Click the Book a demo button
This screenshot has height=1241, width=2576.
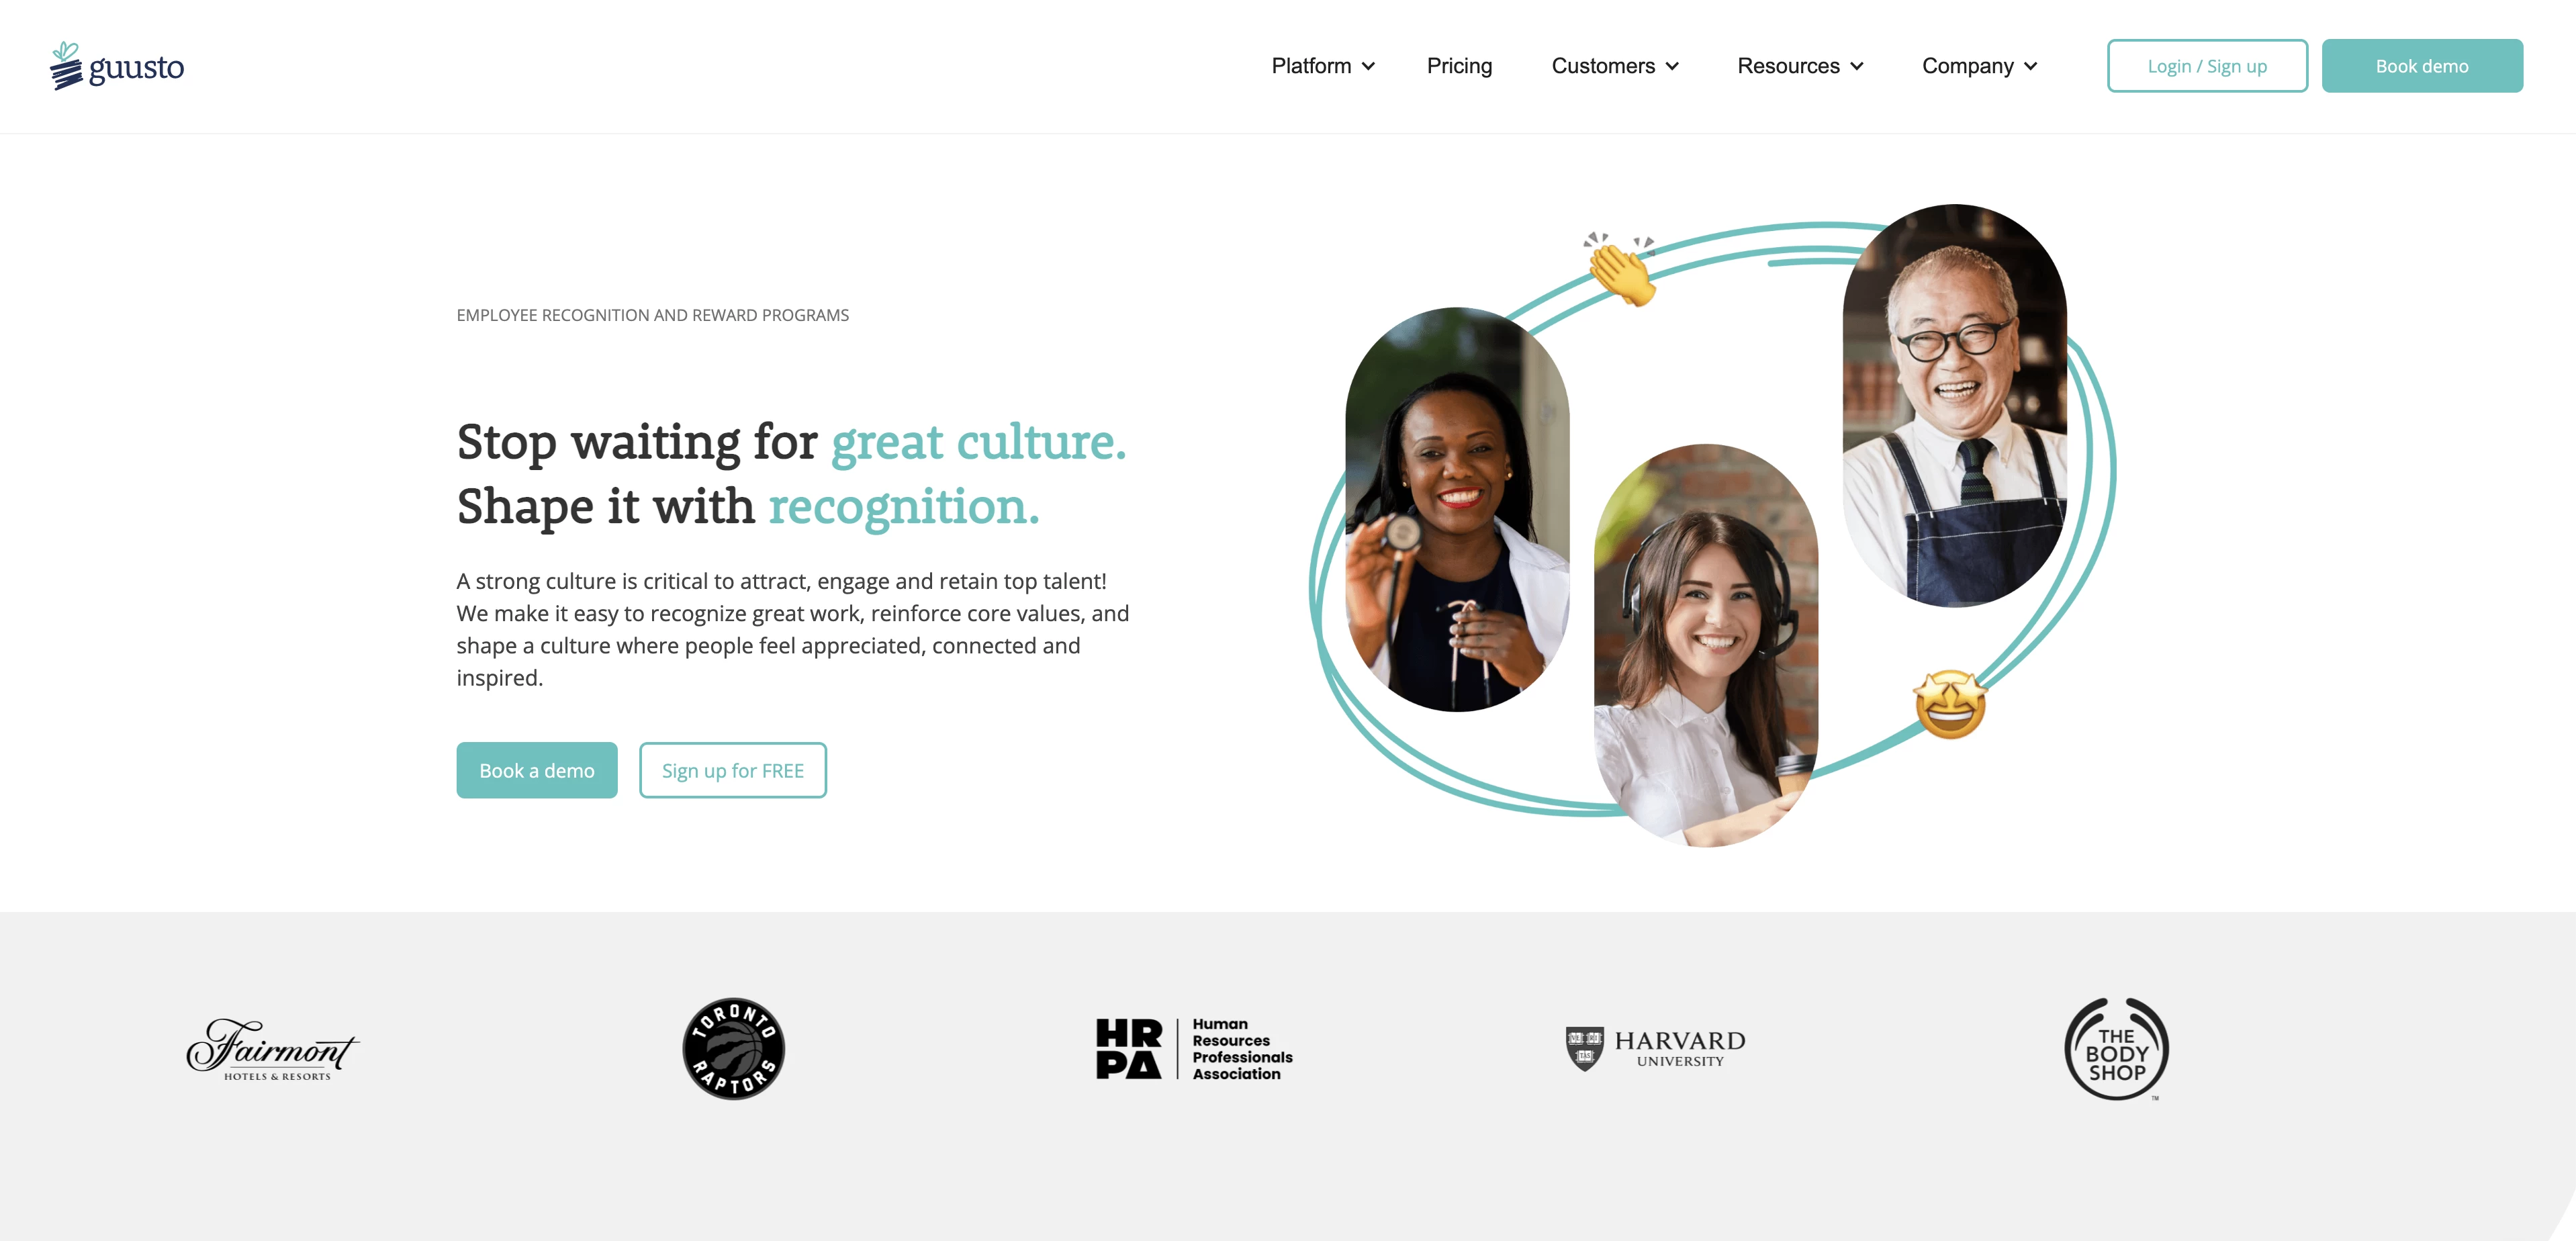[x=537, y=770]
